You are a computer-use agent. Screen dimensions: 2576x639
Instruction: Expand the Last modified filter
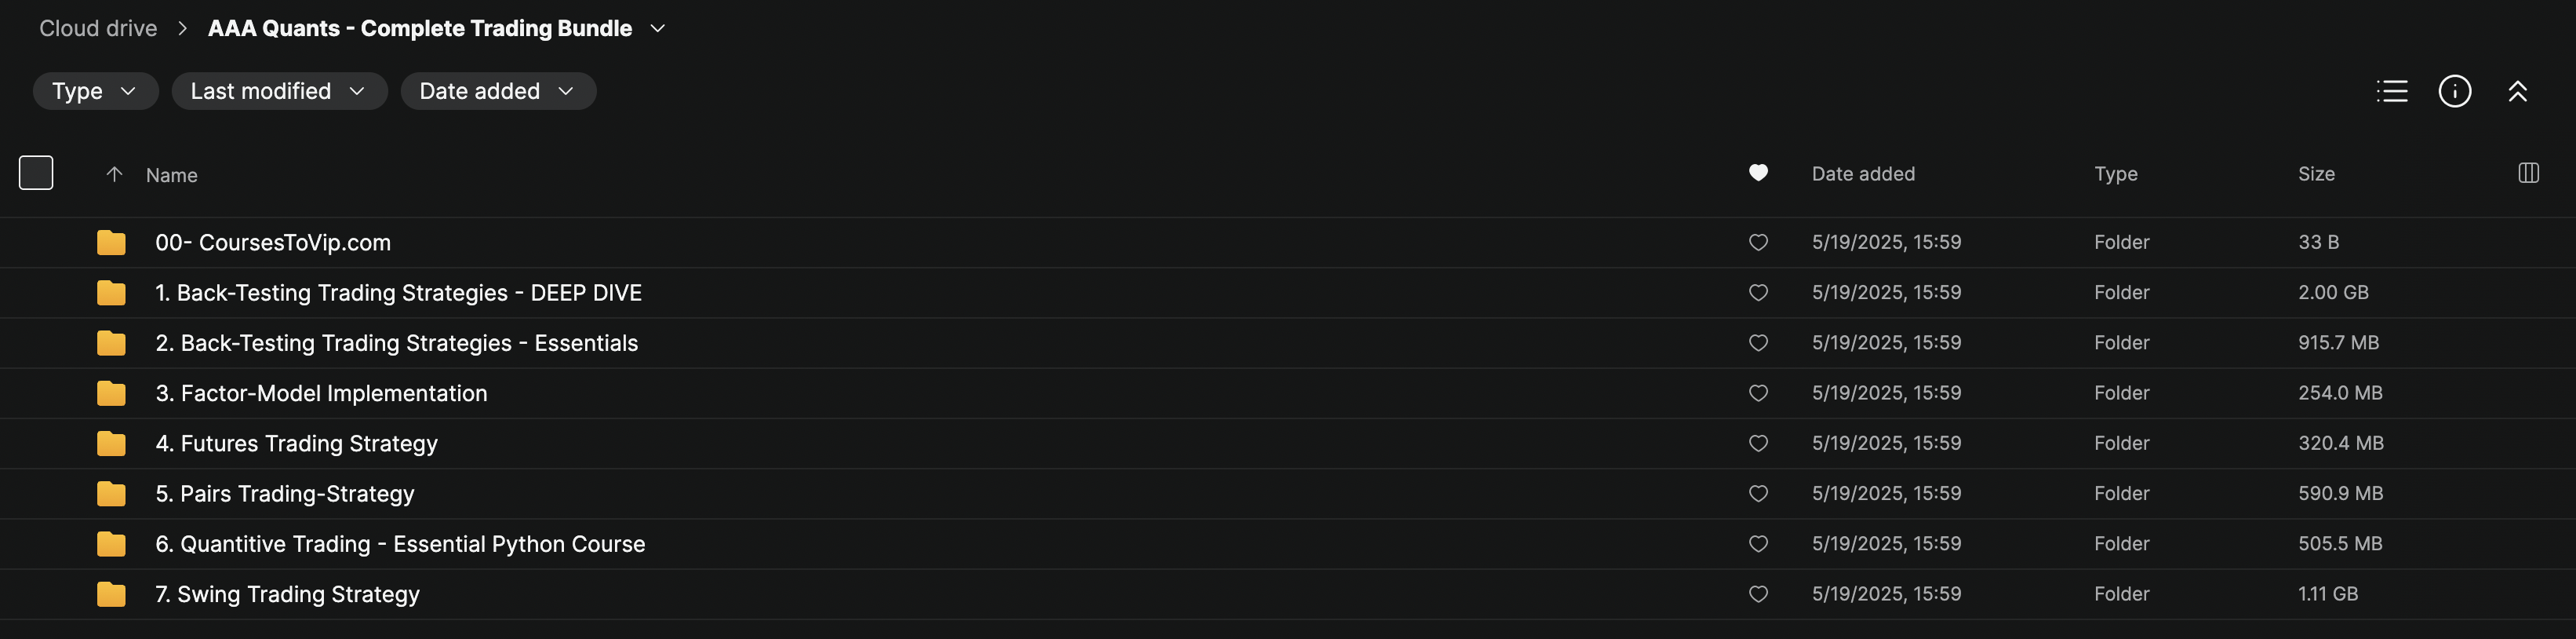278,91
